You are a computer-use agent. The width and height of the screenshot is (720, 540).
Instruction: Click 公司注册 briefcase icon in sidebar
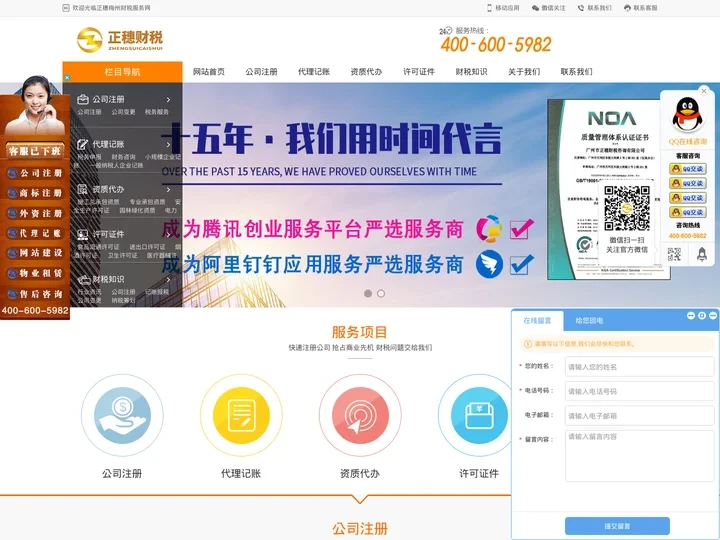tap(83, 99)
